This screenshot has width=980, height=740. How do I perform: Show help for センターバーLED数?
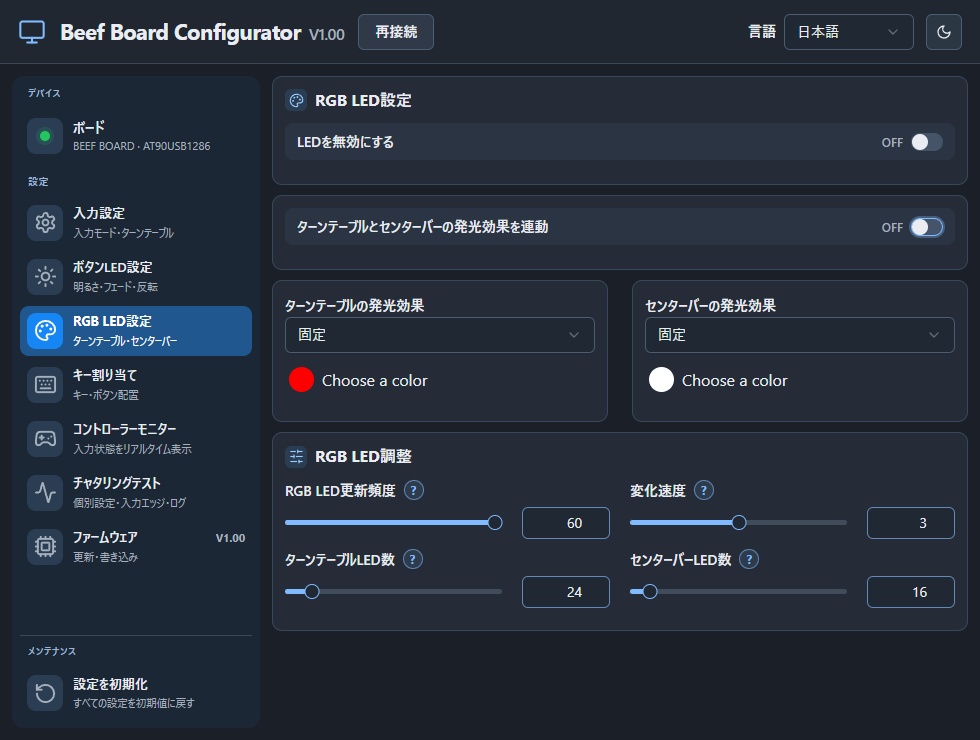tap(749, 559)
